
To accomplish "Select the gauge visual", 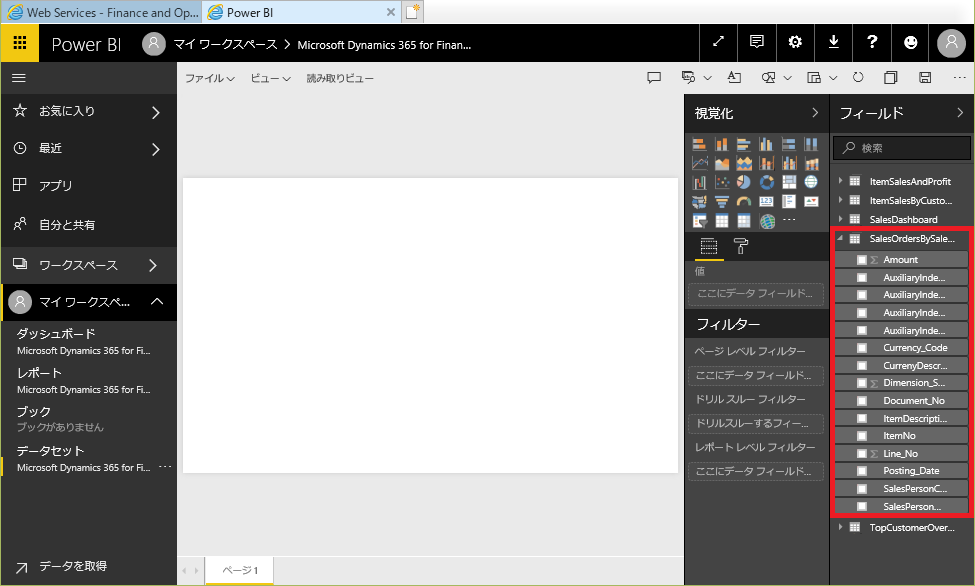I will click(x=744, y=202).
